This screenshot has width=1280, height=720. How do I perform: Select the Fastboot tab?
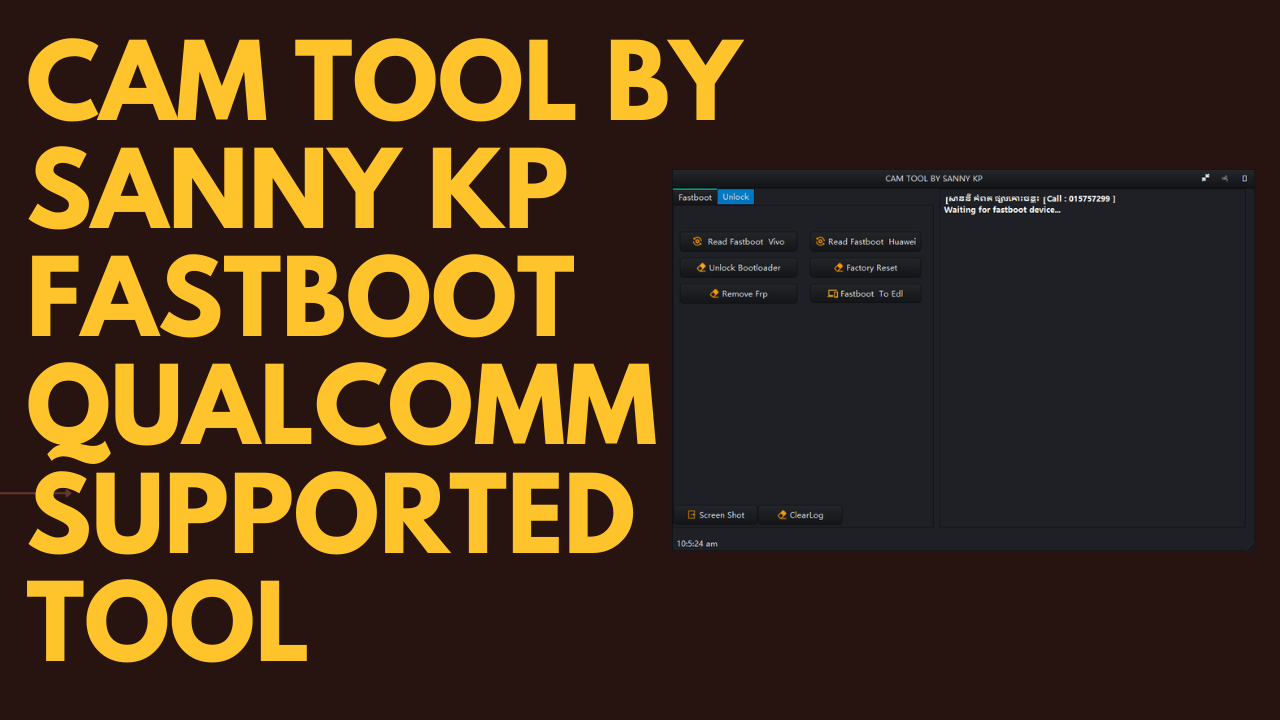point(695,197)
